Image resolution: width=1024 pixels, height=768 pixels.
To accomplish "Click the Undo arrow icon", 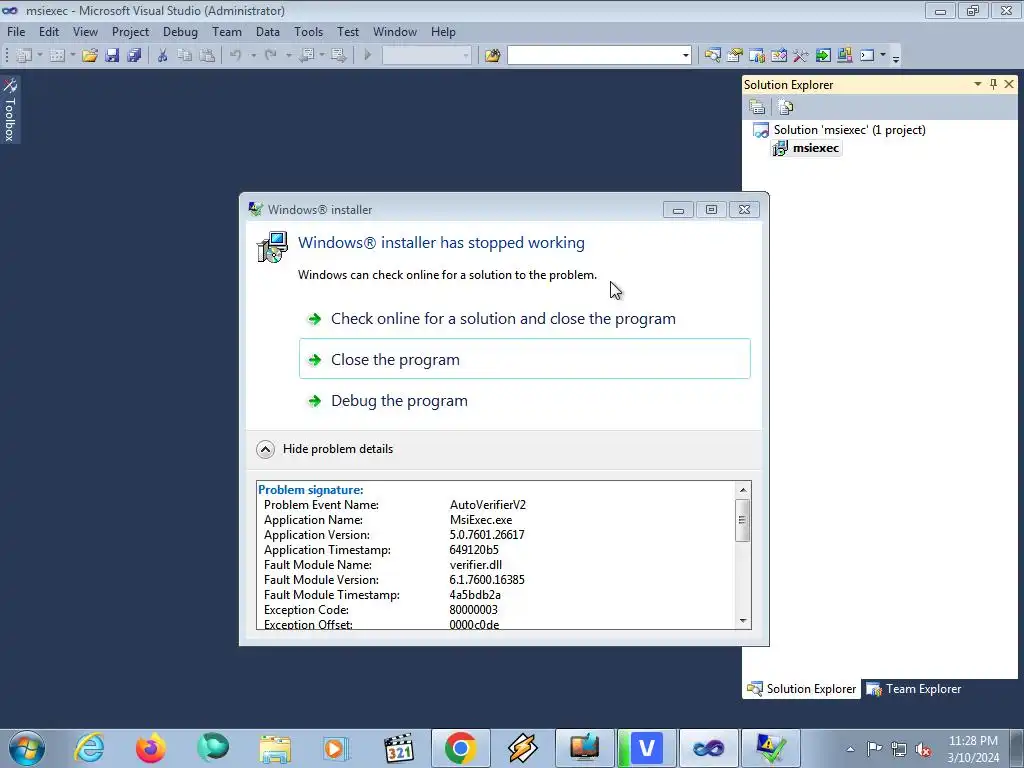I will (x=235, y=56).
